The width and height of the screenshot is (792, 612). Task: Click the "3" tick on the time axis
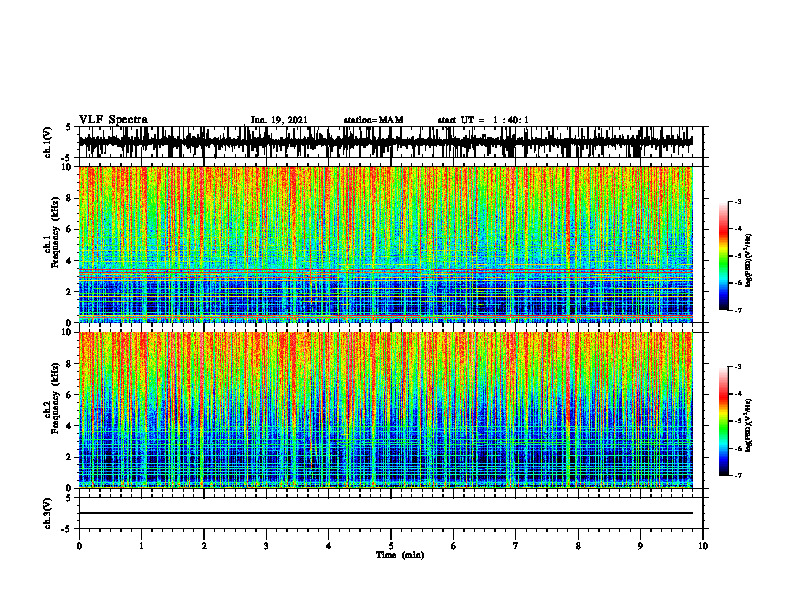click(266, 546)
